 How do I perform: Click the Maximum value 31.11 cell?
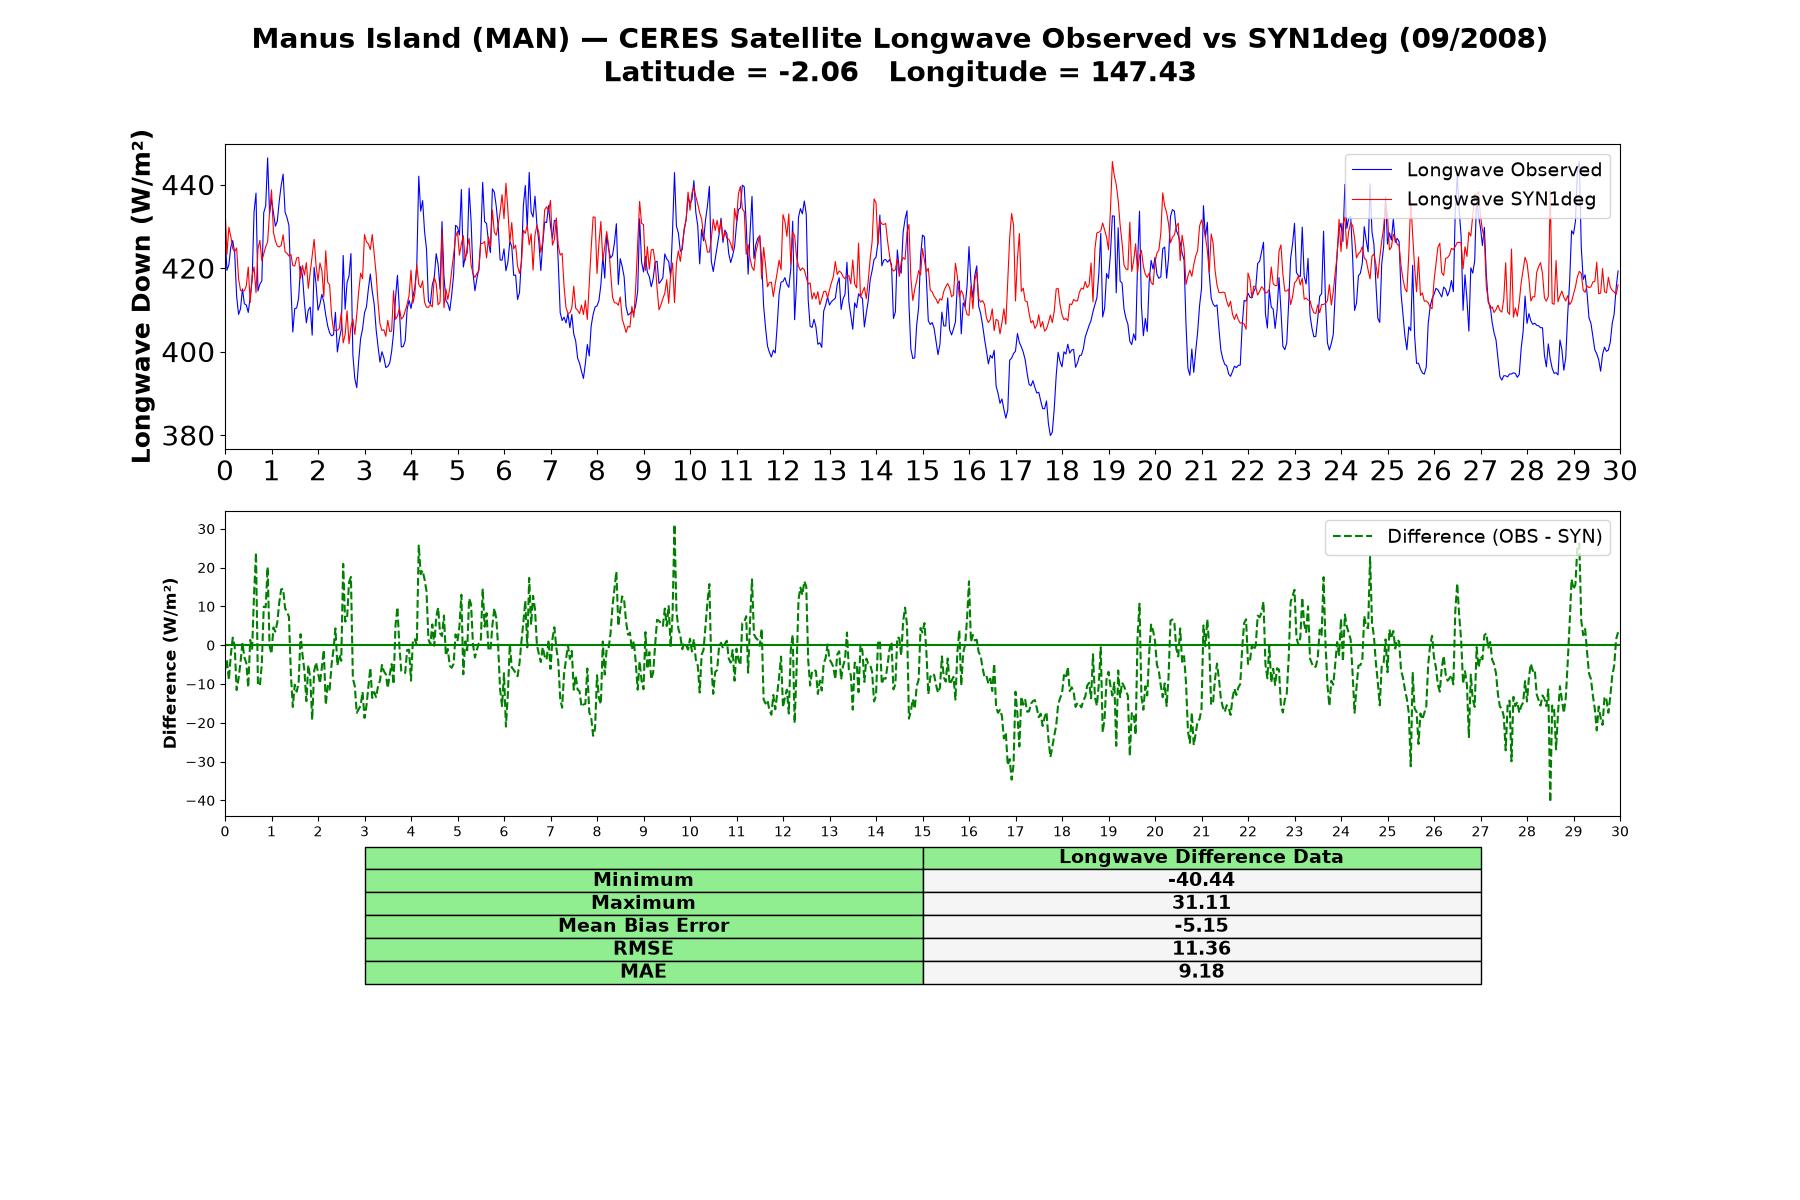(1202, 903)
